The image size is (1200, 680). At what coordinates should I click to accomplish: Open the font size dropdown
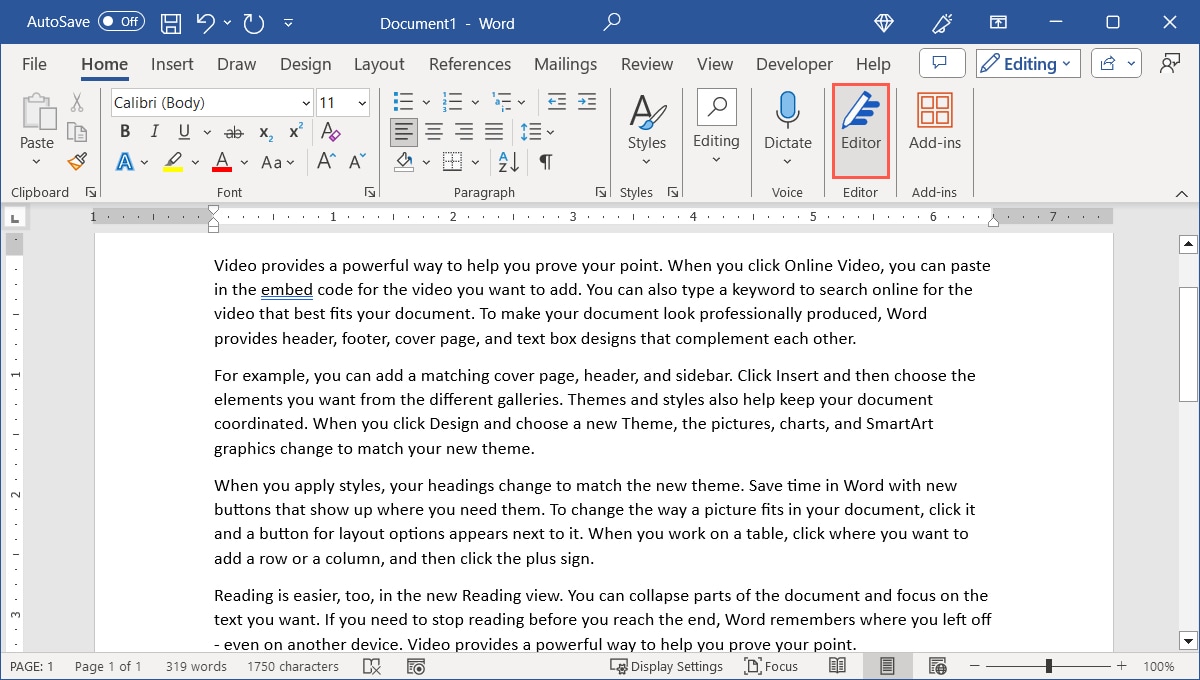pos(362,102)
